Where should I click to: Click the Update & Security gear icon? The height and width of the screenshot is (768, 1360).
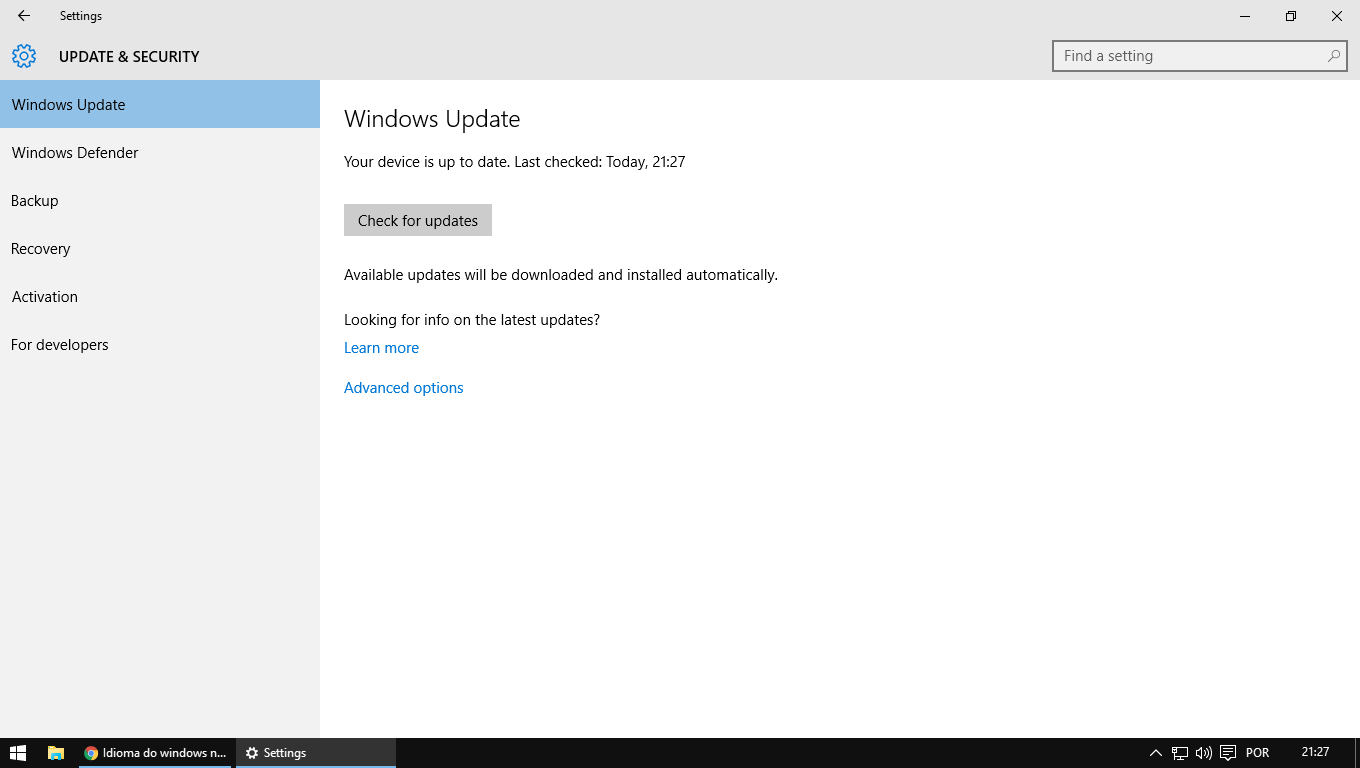click(x=24, y=56)
